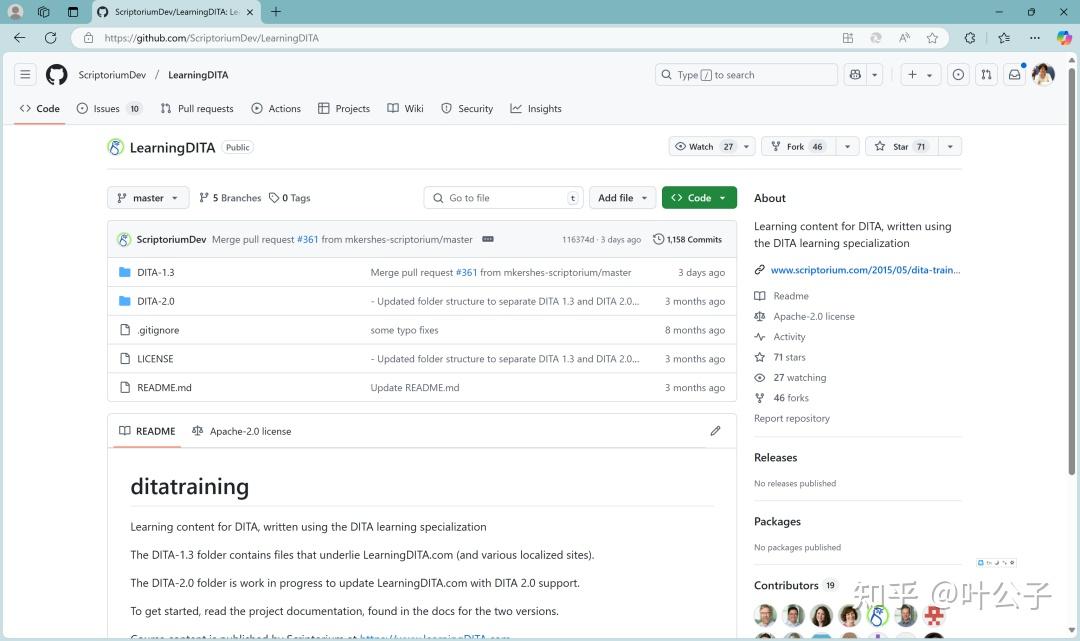This screenshot has height=641, width=1080.
Task: Refresh the page with reload icon
Action: point(50,38)
